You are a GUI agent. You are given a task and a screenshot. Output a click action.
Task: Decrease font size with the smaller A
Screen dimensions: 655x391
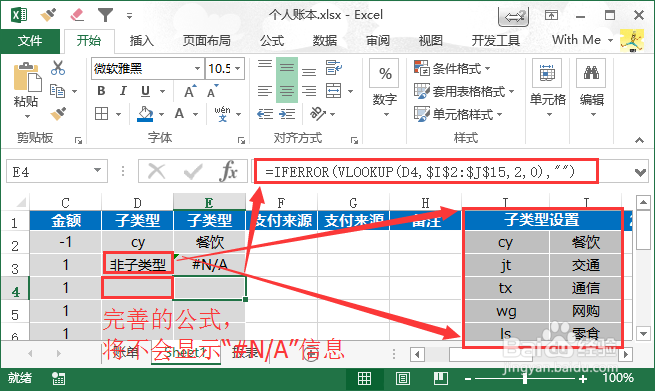[x=213, y=91]
